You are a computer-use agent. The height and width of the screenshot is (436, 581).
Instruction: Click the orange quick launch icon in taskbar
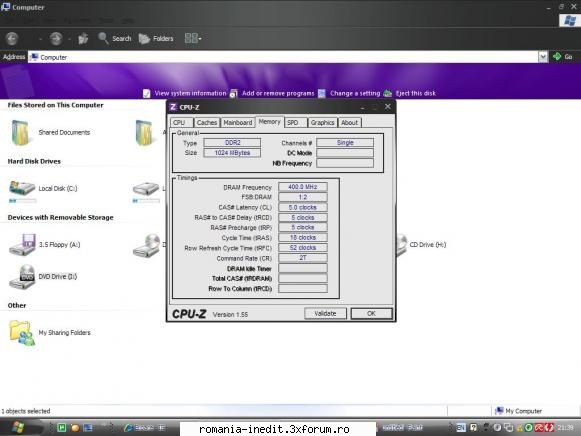(75, 428)
